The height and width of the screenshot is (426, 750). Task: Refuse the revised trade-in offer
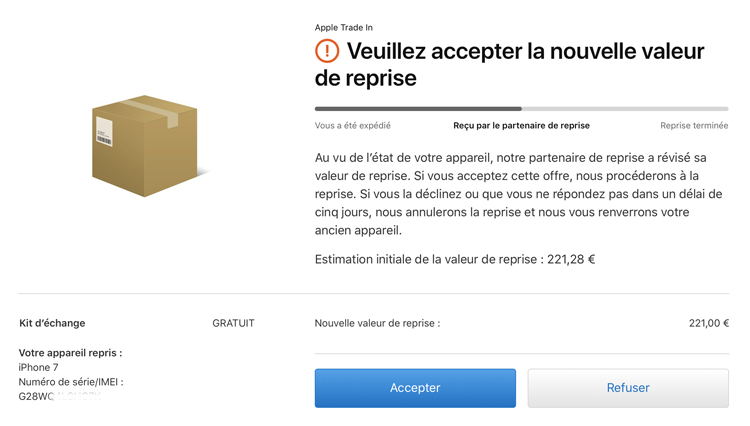pos(628,388)
